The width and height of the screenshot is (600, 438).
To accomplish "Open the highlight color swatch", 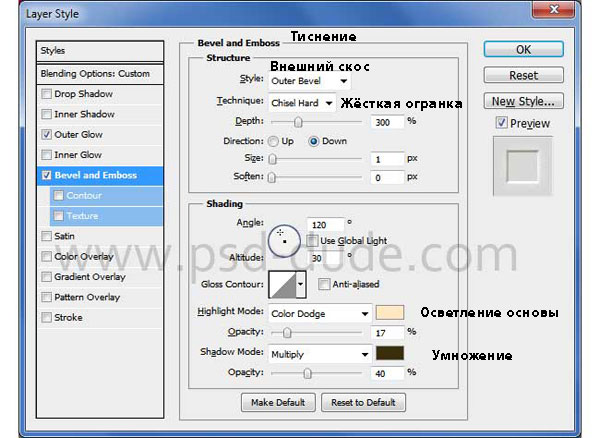I will (390, 313).
